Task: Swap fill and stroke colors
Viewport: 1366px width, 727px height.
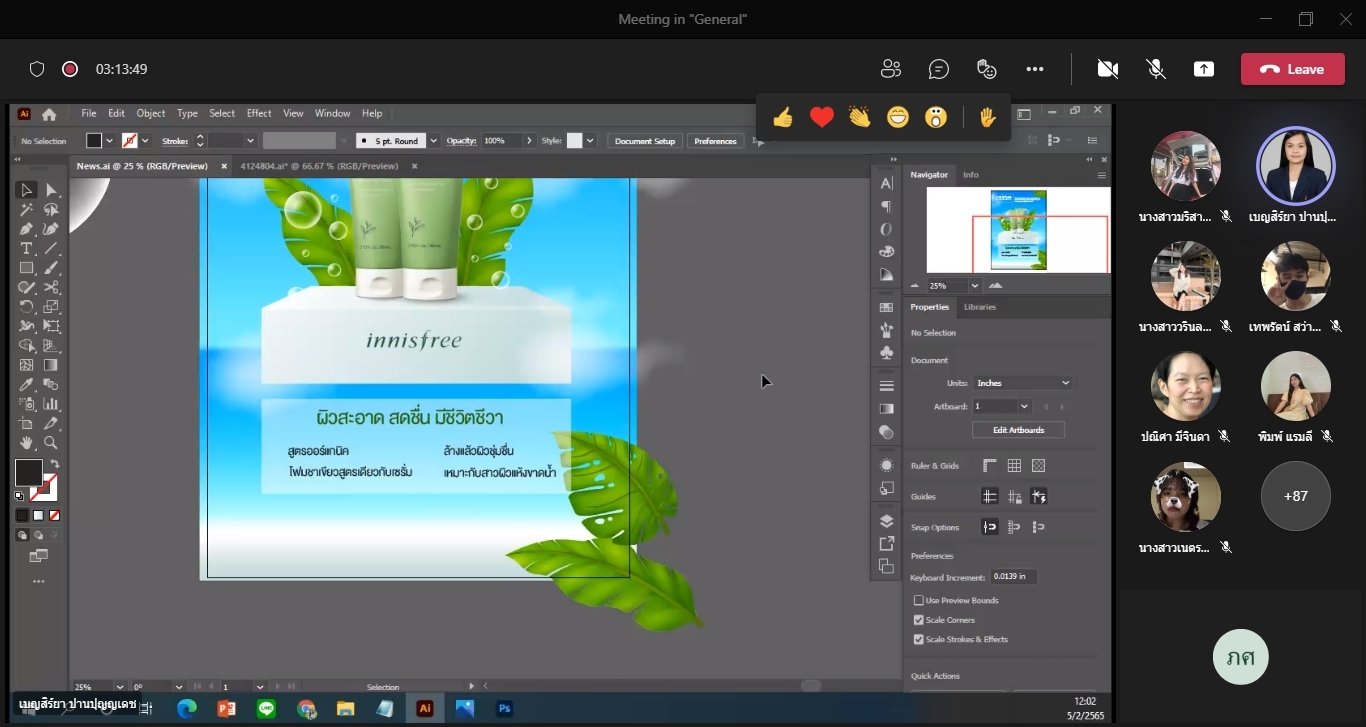Action: tap(54, 464)
